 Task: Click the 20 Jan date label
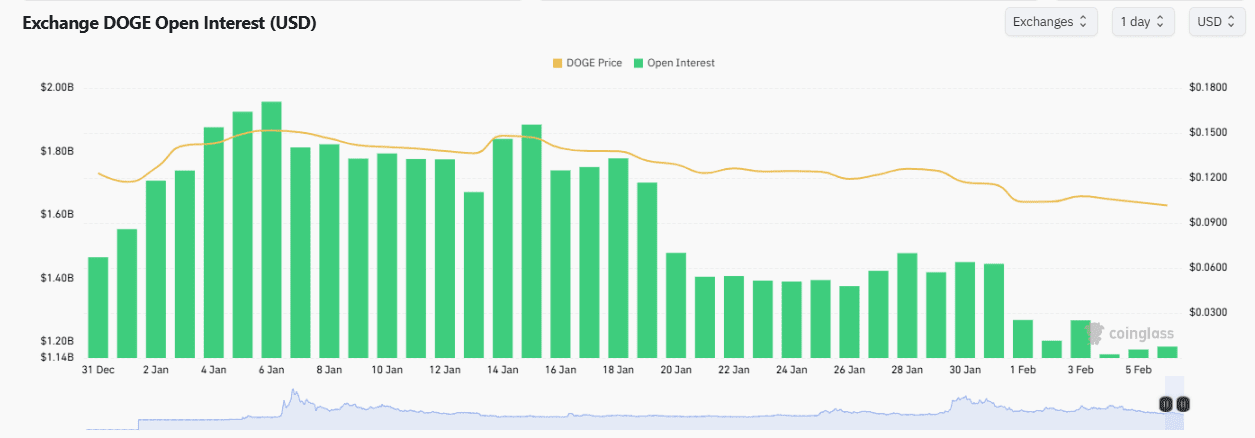point(676,370)
